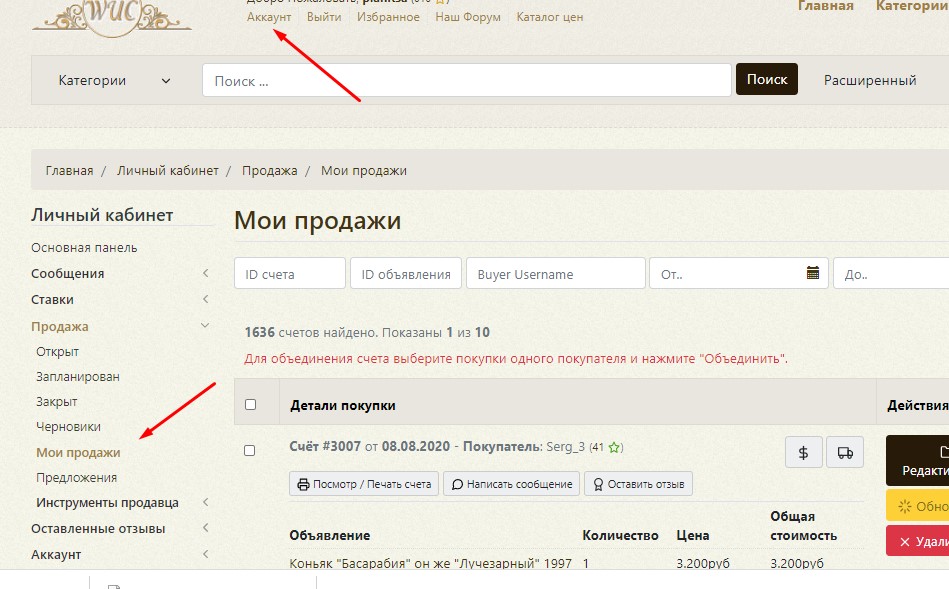Click the WUC site logo
This screenshot has width=949, height=589.
point(111,15)
